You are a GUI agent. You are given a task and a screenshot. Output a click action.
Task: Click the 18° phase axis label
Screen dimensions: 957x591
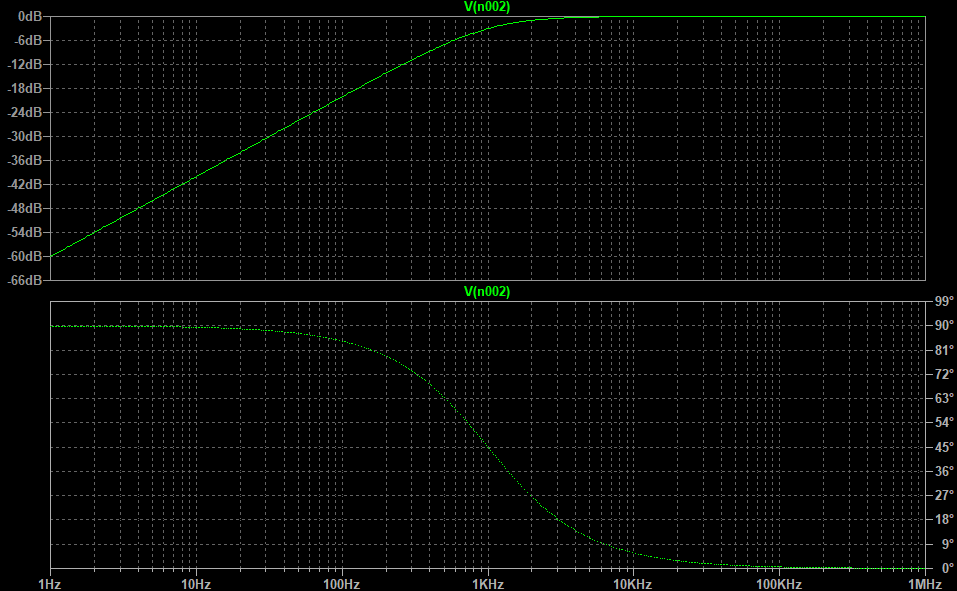pyautogui.click(x=942, y=519)
